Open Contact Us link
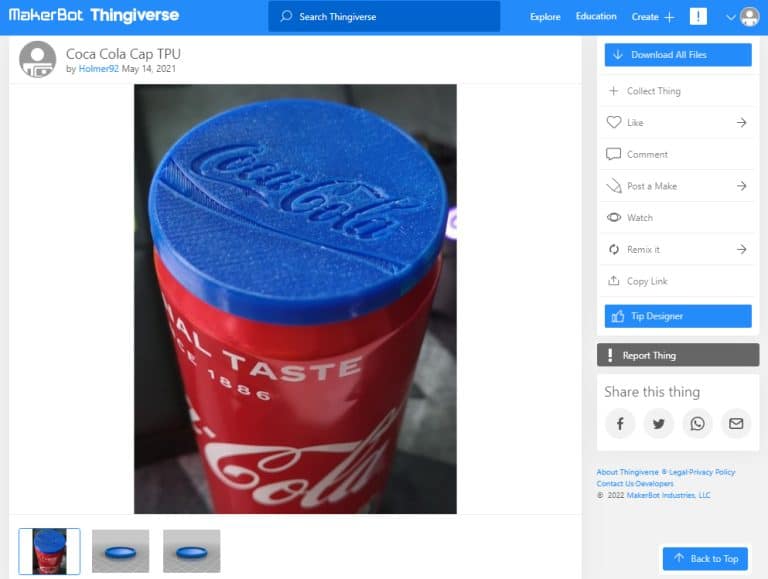The width and height of the screenshot is (768, 579). [x=616, y=483]
